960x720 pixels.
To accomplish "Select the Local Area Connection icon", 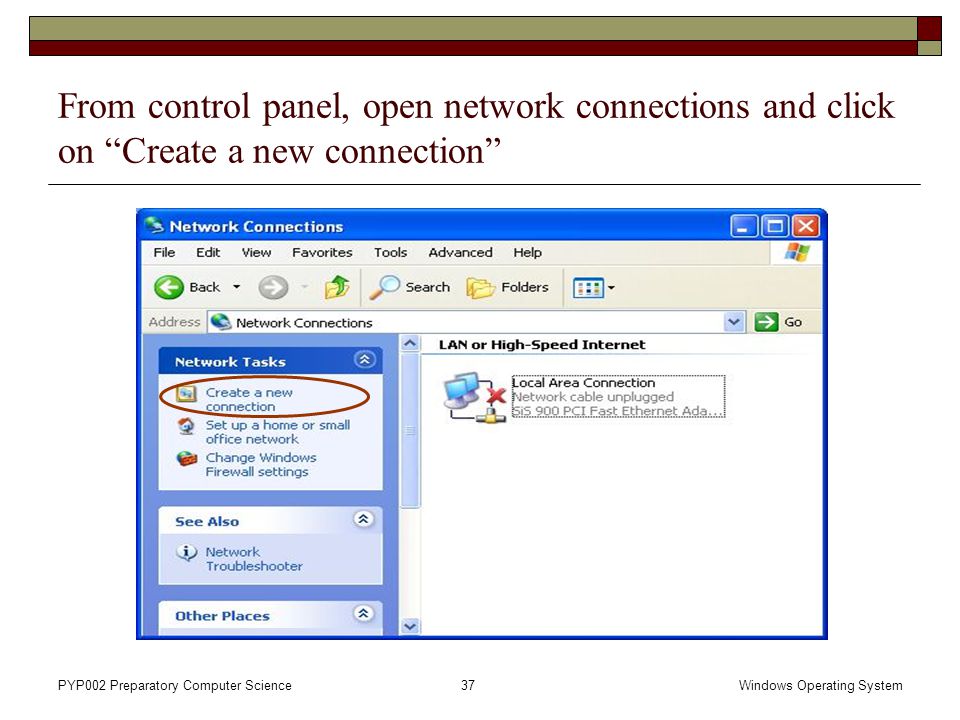I will [475, 397].
